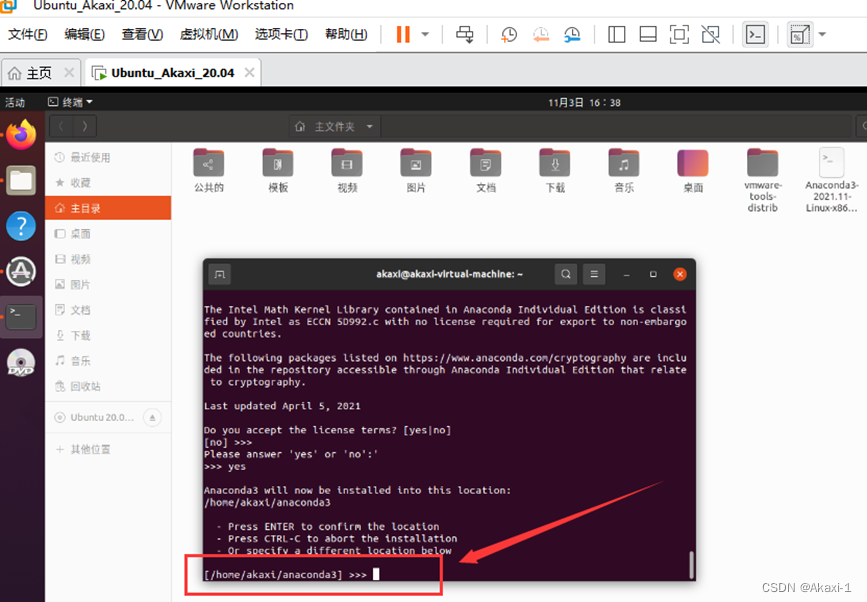The height and width of the screenshot is (602, 867).
Task: Select 视频 in the Files sidebar
Action: tap(108, 259)
